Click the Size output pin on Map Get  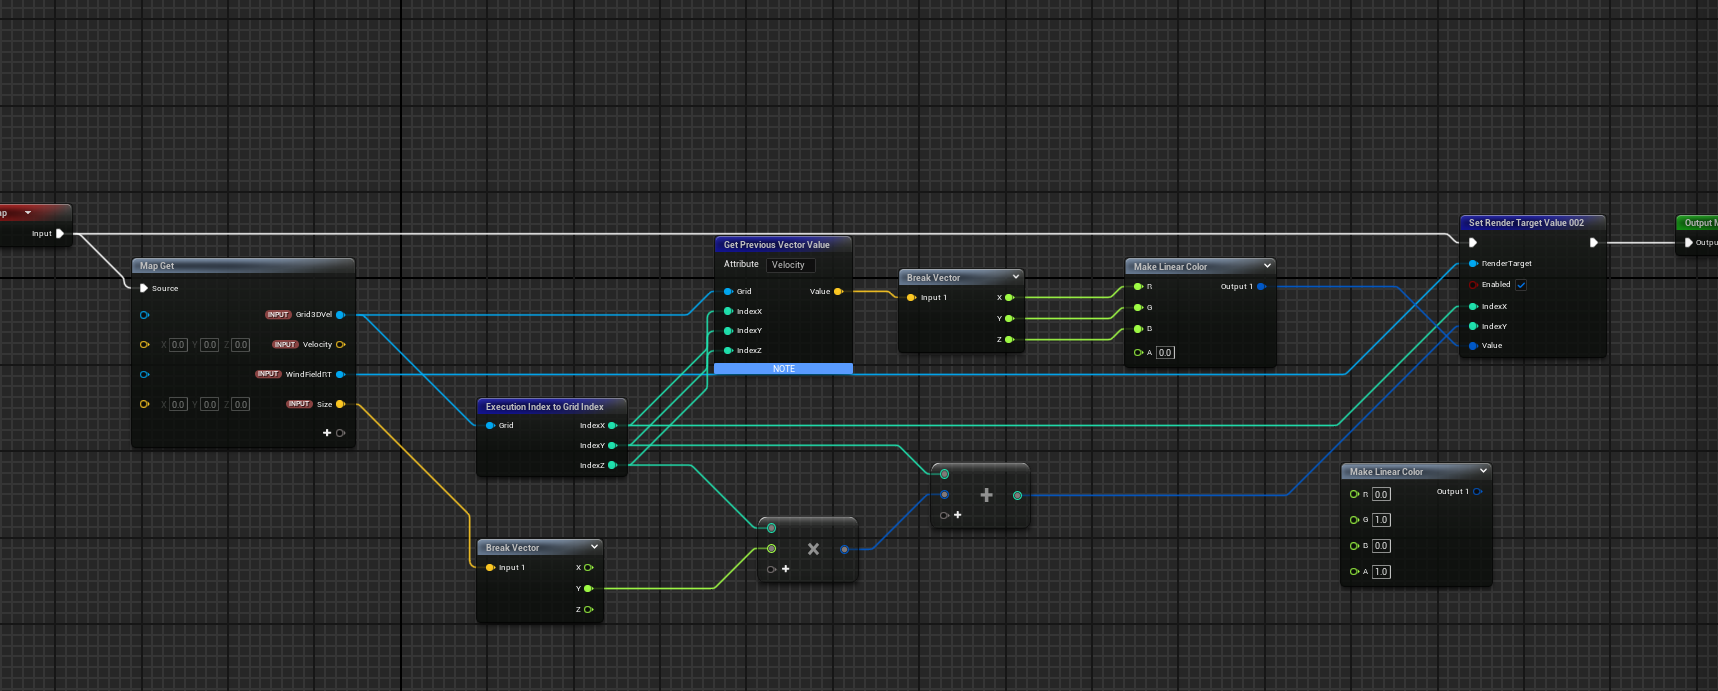point(340,405)
